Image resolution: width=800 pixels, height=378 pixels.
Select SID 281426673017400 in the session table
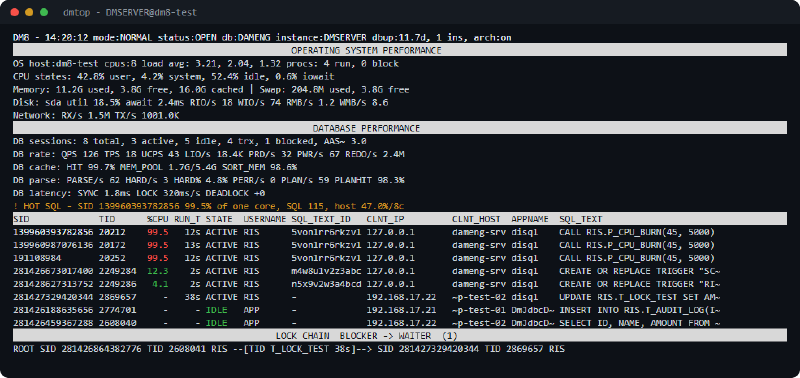click(x=54, y=271)
